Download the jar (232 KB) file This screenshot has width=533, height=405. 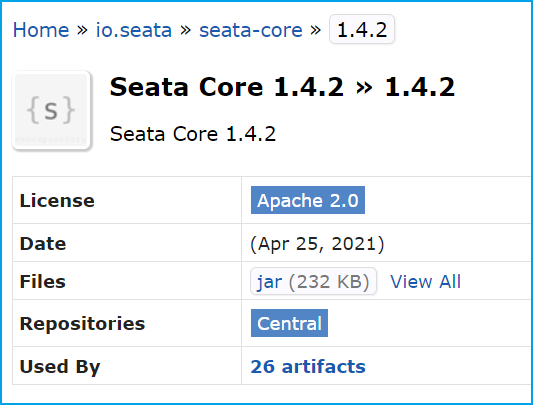point(313,281)
